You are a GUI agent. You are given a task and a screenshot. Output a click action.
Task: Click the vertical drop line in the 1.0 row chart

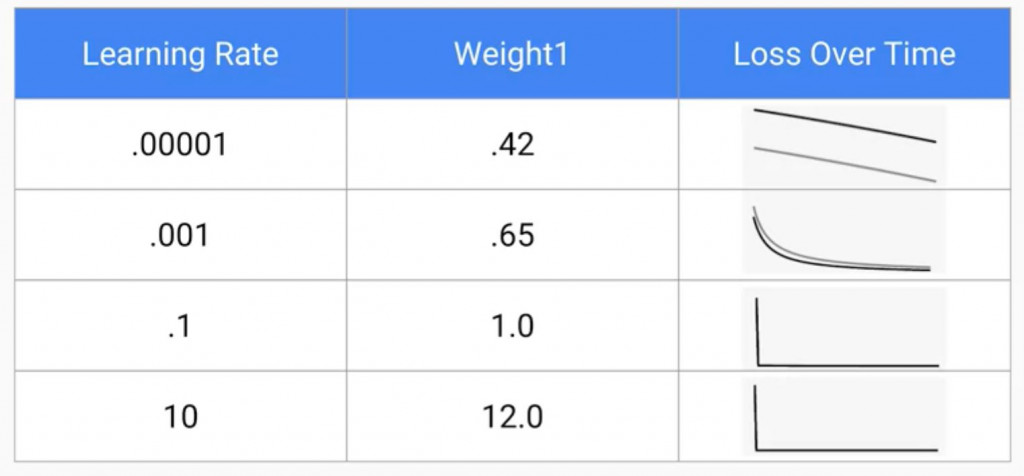pos(757,332)
